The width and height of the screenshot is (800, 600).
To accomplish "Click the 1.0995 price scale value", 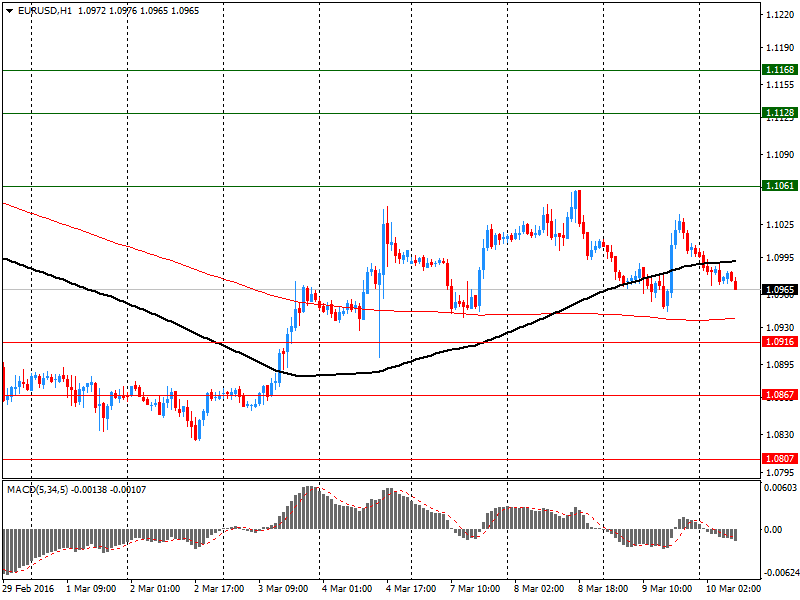I will point(780,258).
